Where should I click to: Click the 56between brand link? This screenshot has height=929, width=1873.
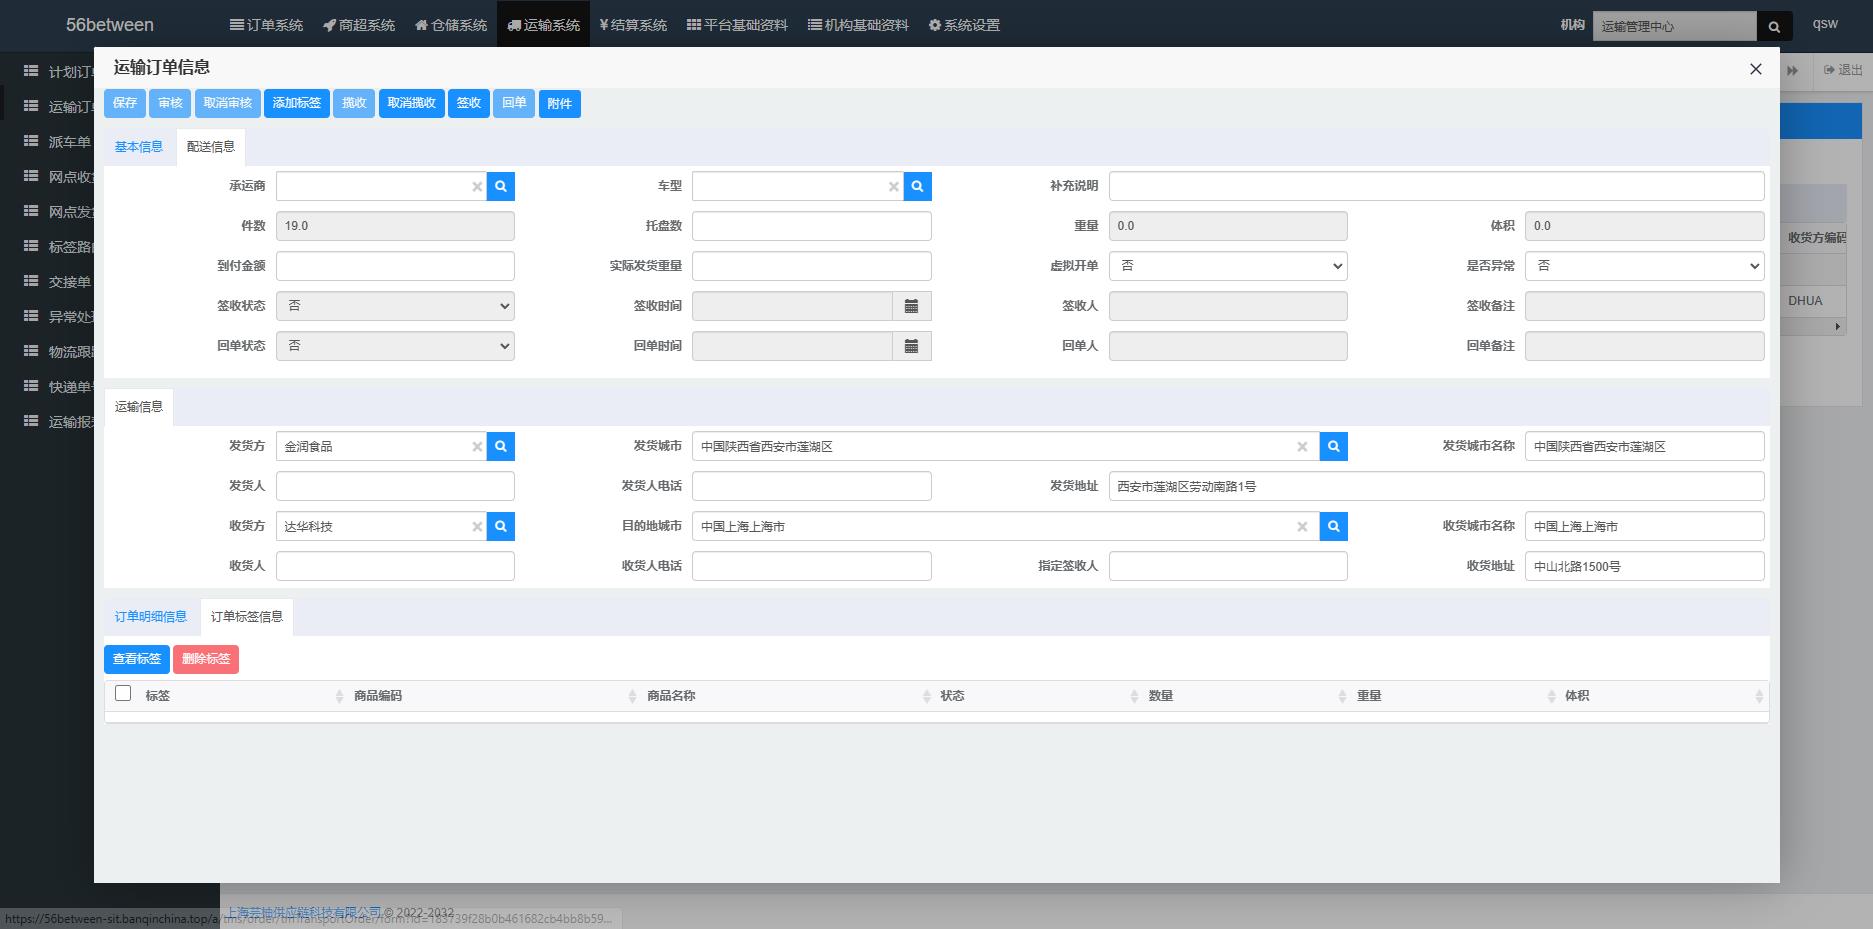click(110, 25)
